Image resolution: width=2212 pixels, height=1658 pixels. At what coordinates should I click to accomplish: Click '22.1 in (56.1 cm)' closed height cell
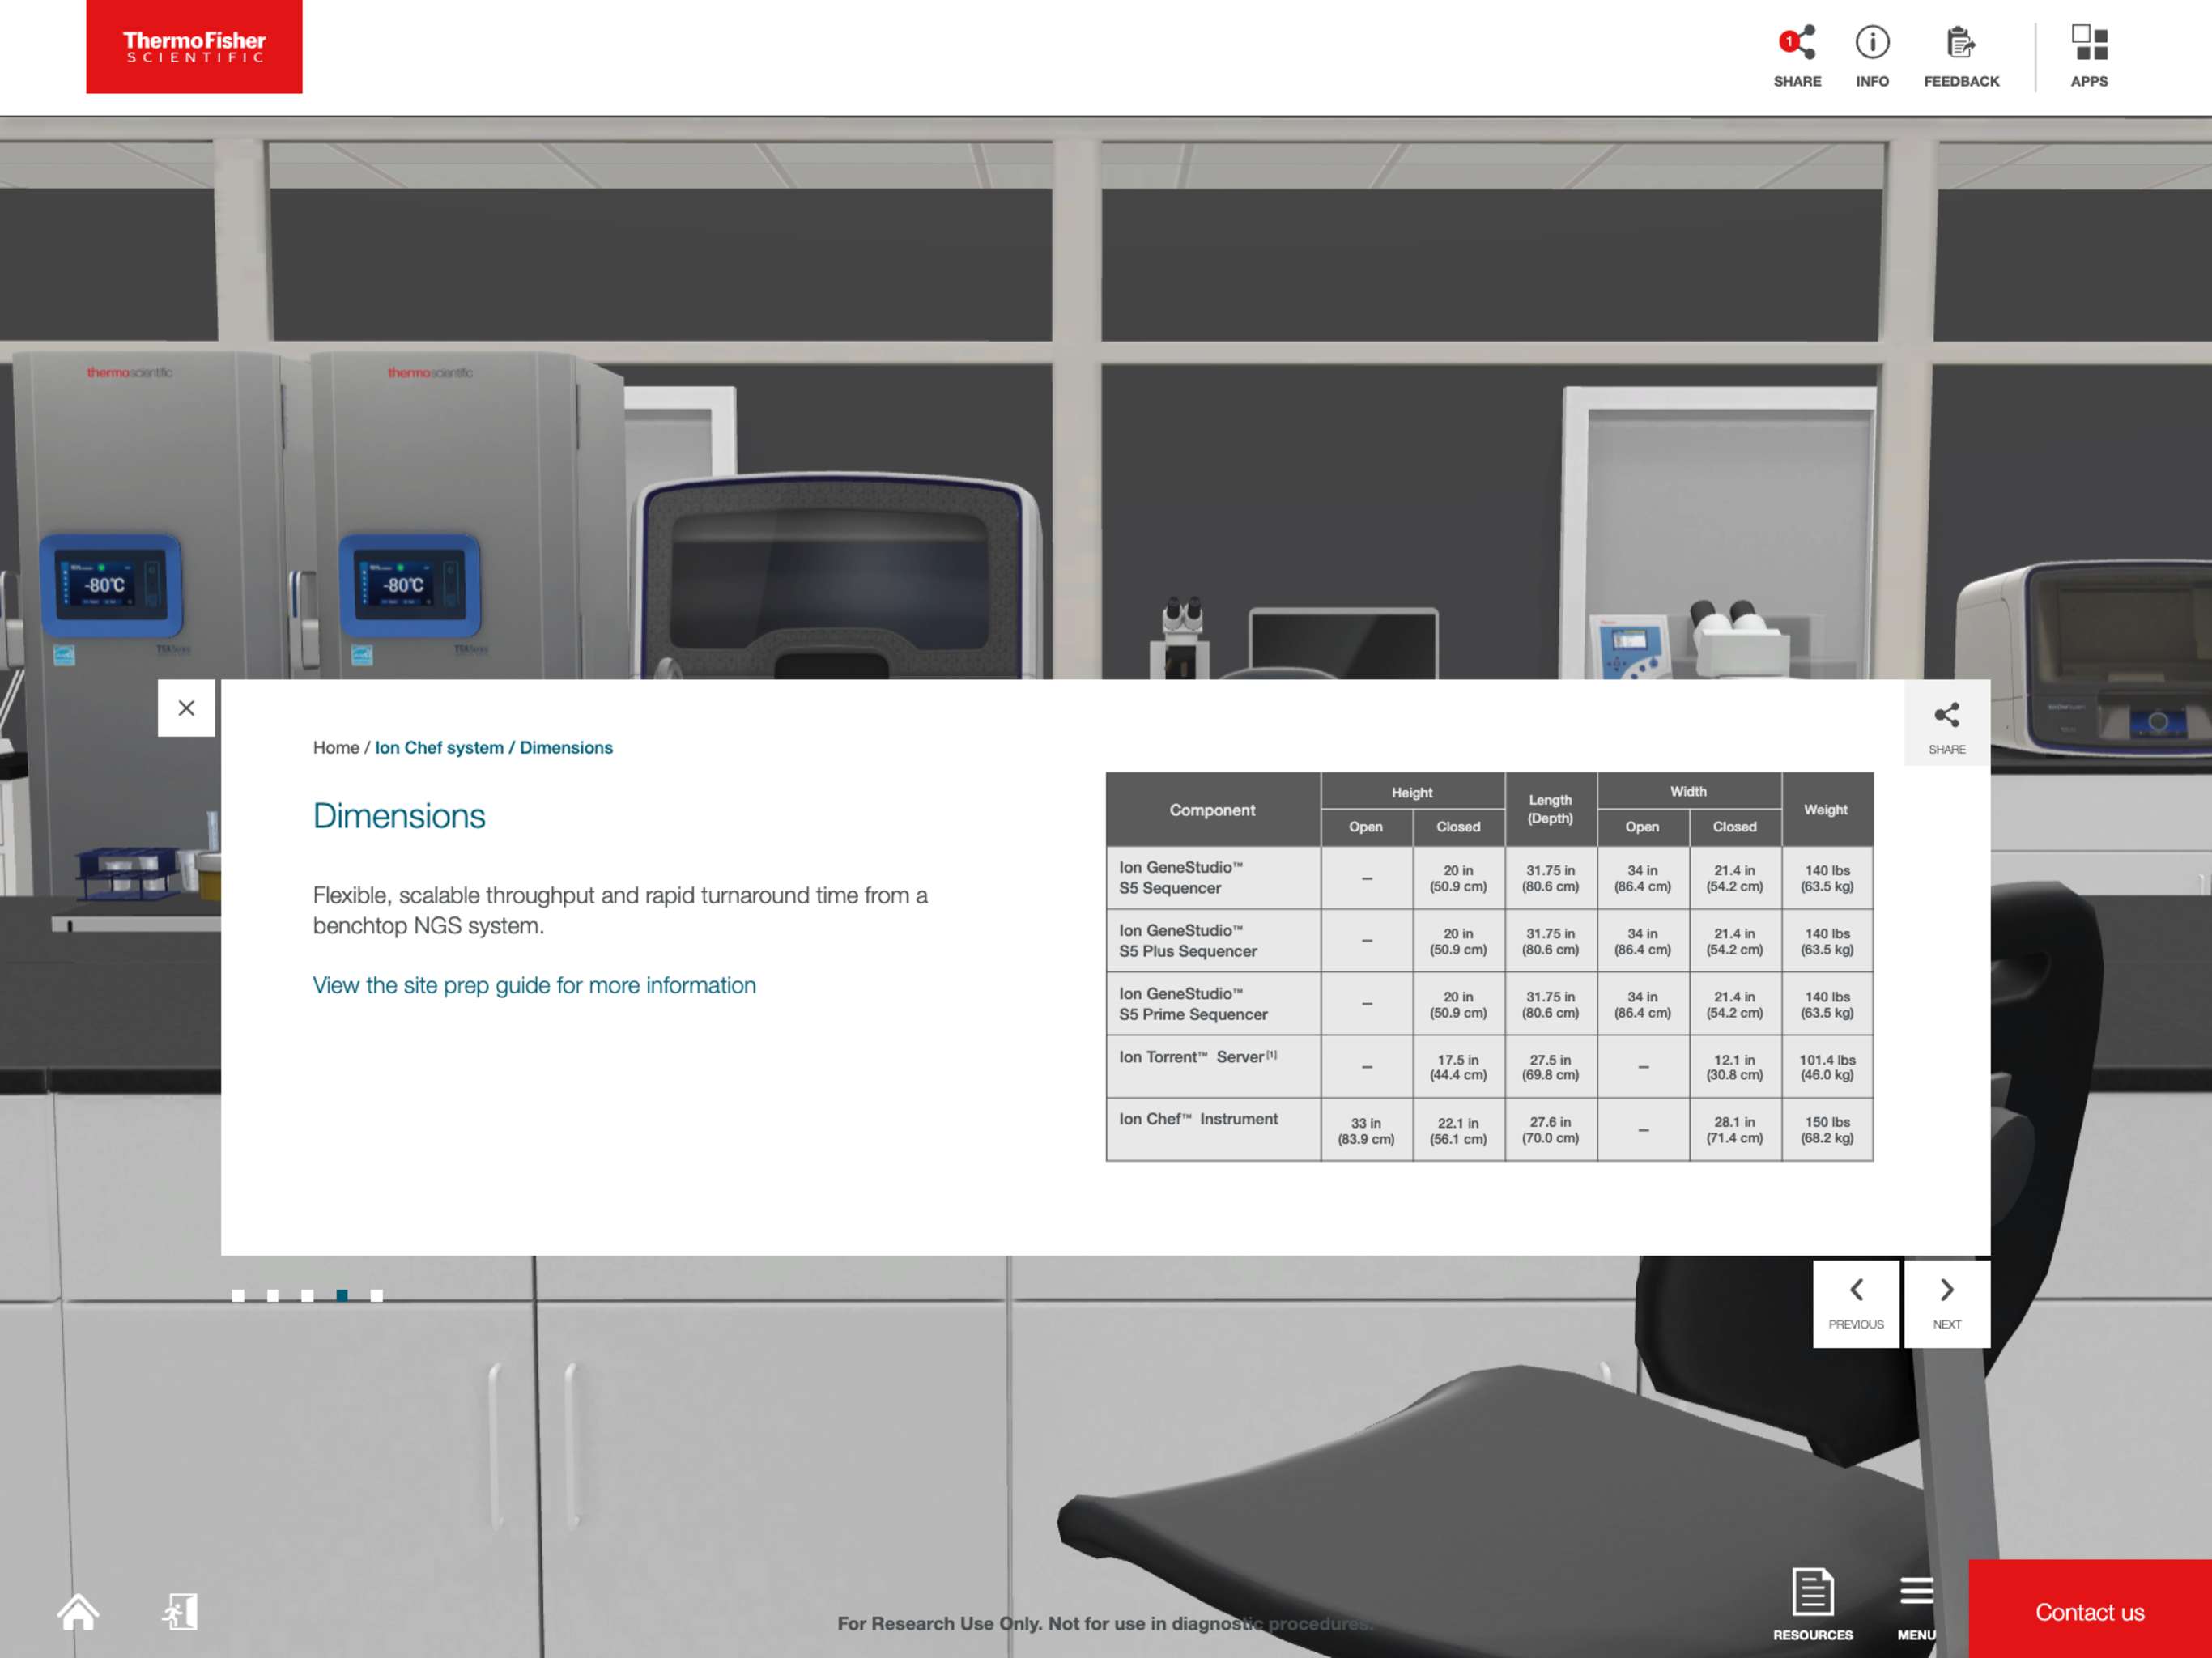(1458, 1131)
